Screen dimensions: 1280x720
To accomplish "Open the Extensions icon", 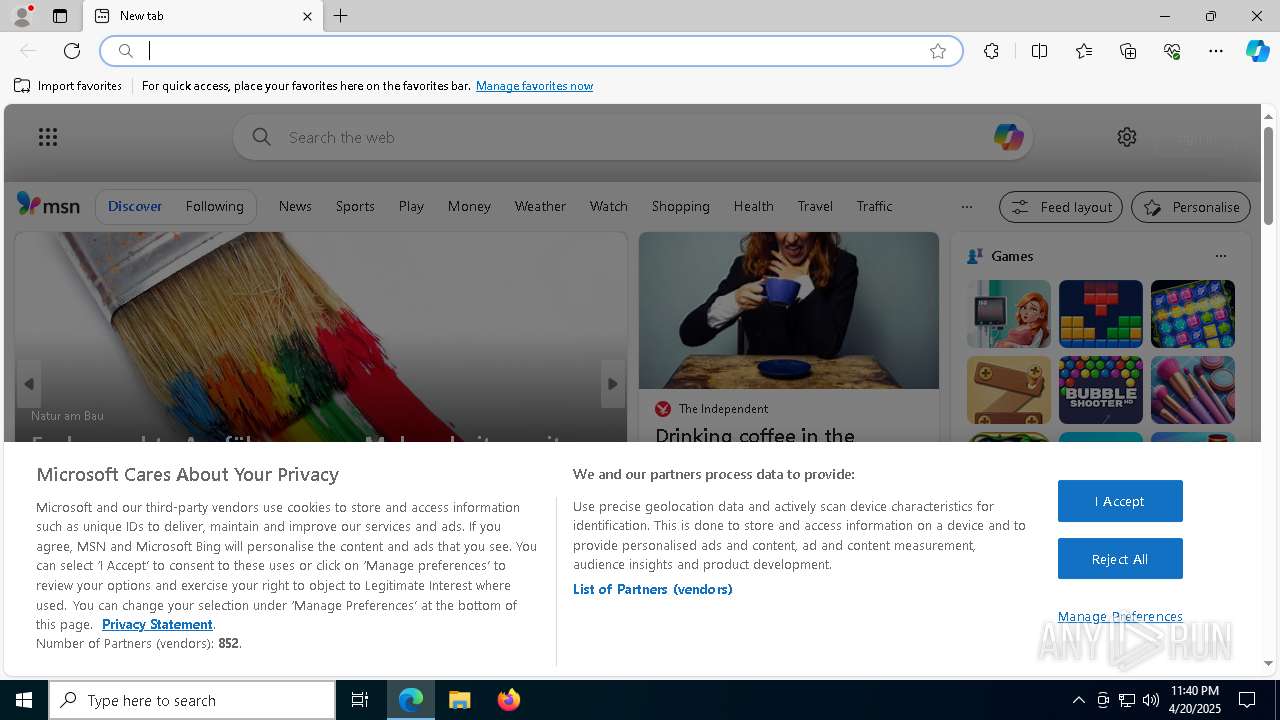I will pos(991,51).
